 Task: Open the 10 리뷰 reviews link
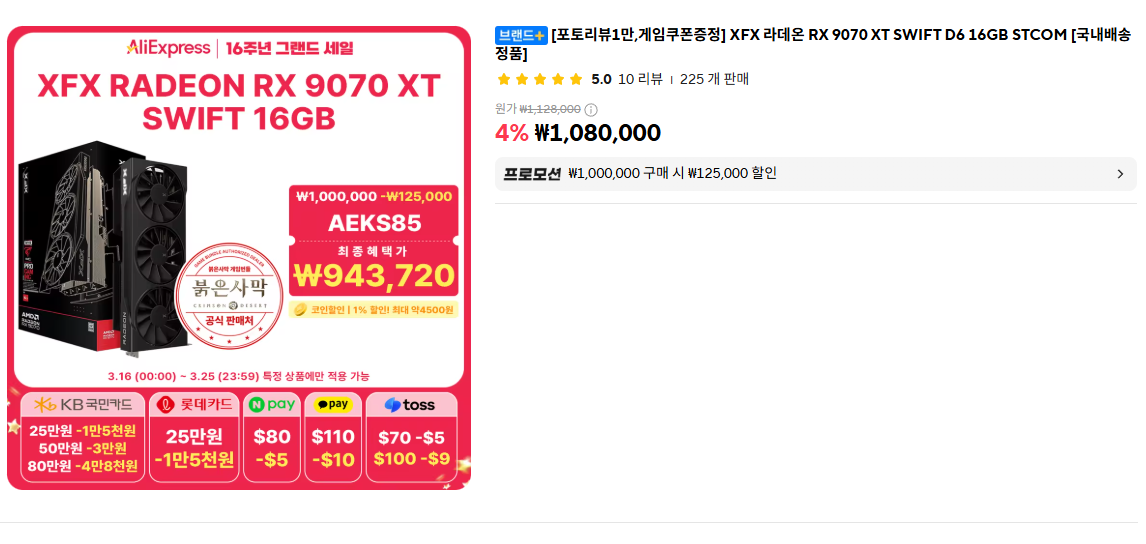(x=640, y=79)
